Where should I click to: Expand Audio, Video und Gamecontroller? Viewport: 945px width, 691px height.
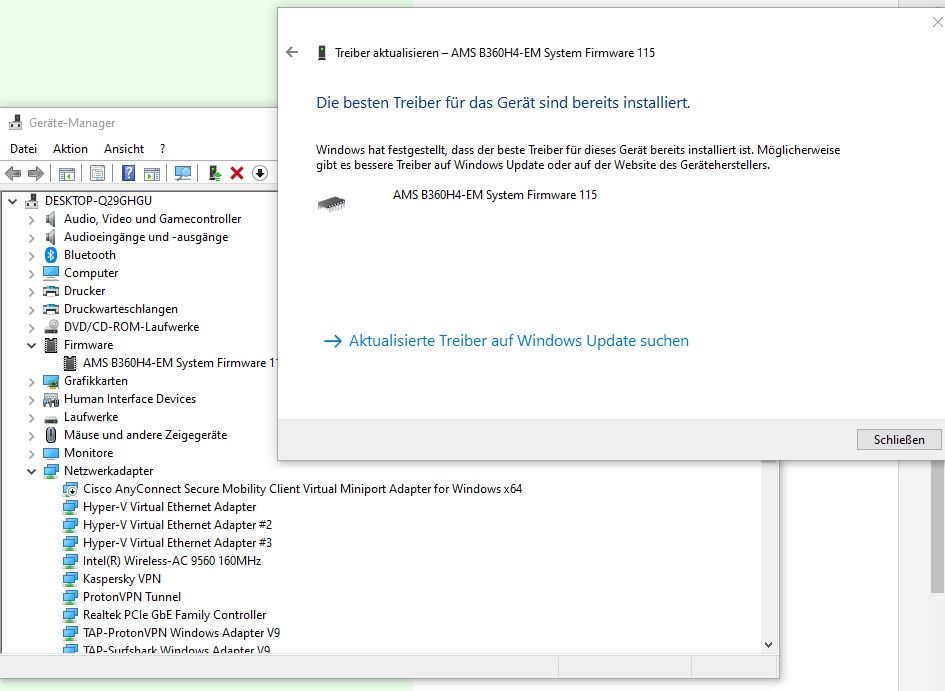pos(31,219)
